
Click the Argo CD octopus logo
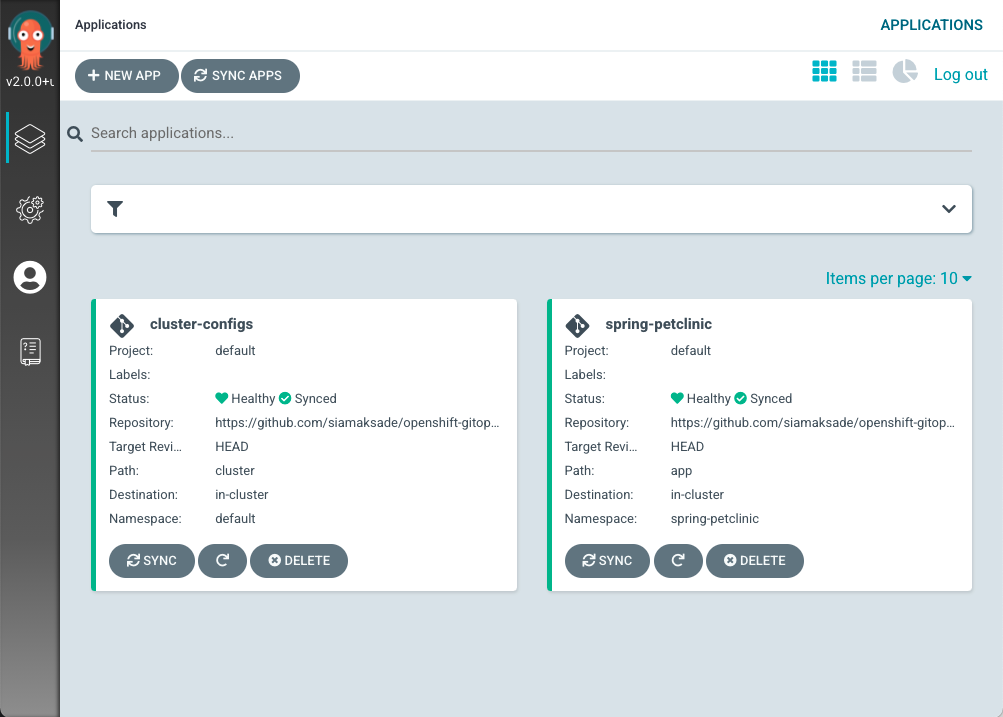[29, 40]
